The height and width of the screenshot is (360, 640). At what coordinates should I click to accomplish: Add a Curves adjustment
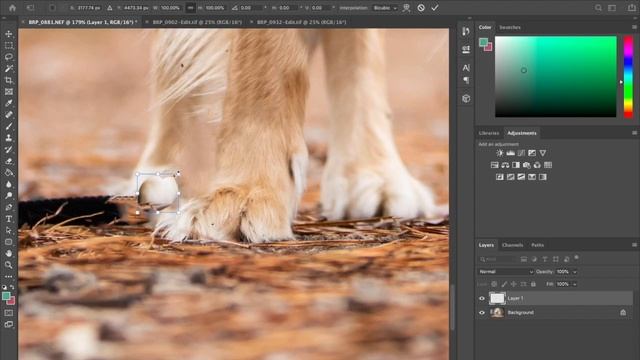521,153
